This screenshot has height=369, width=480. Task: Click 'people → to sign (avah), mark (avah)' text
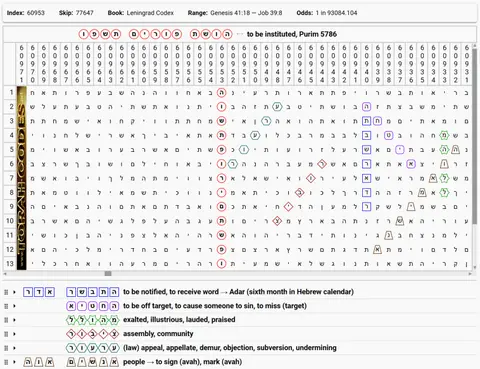click(x=182, y=362)
